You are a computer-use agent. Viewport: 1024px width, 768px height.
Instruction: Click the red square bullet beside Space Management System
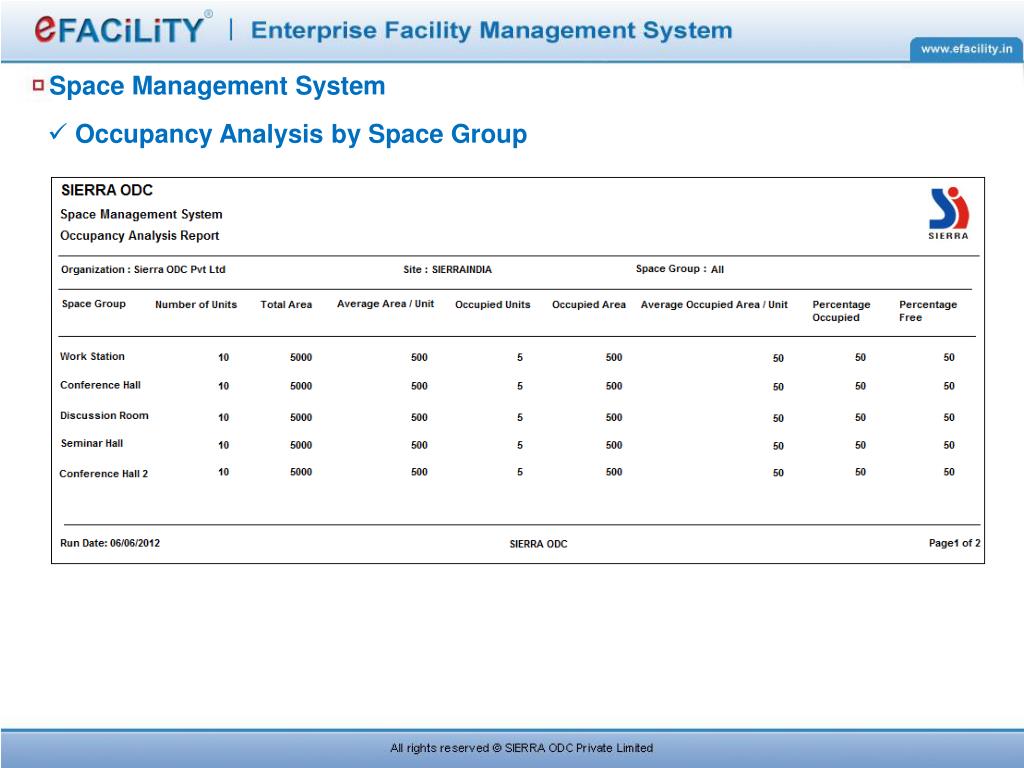click(x=39, y=85)
